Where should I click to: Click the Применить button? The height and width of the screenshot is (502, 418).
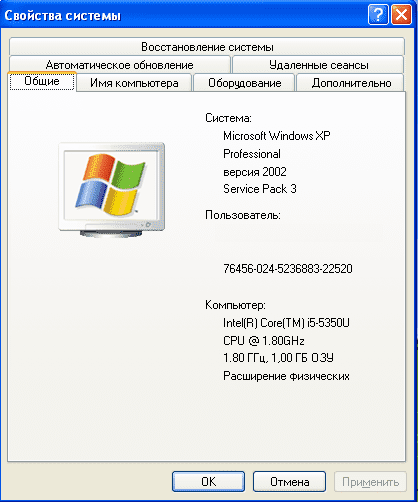tap(370, 481)
